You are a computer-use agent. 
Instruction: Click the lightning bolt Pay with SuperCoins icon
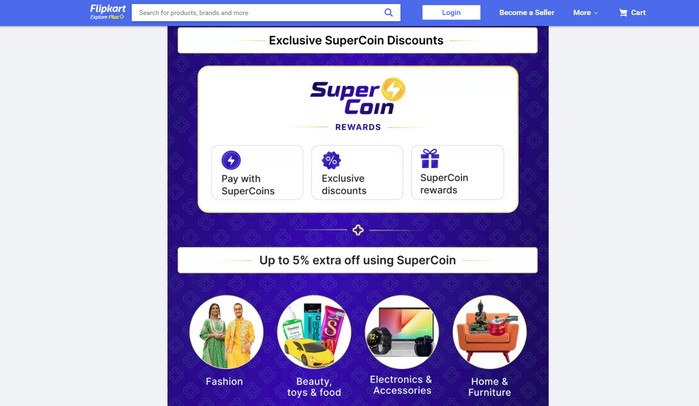(x=231, y=160)
